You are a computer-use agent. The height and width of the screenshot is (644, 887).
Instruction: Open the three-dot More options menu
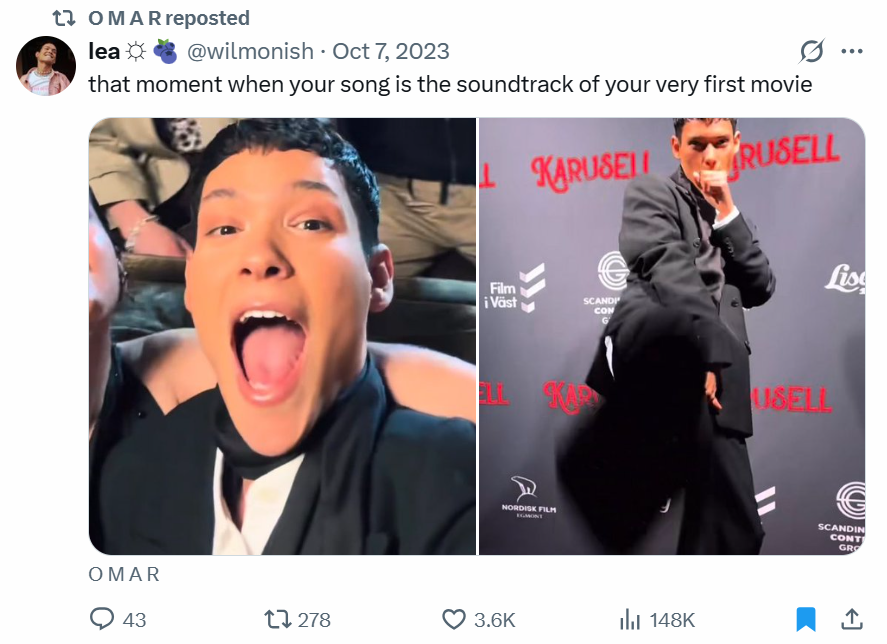click(852, 51)
